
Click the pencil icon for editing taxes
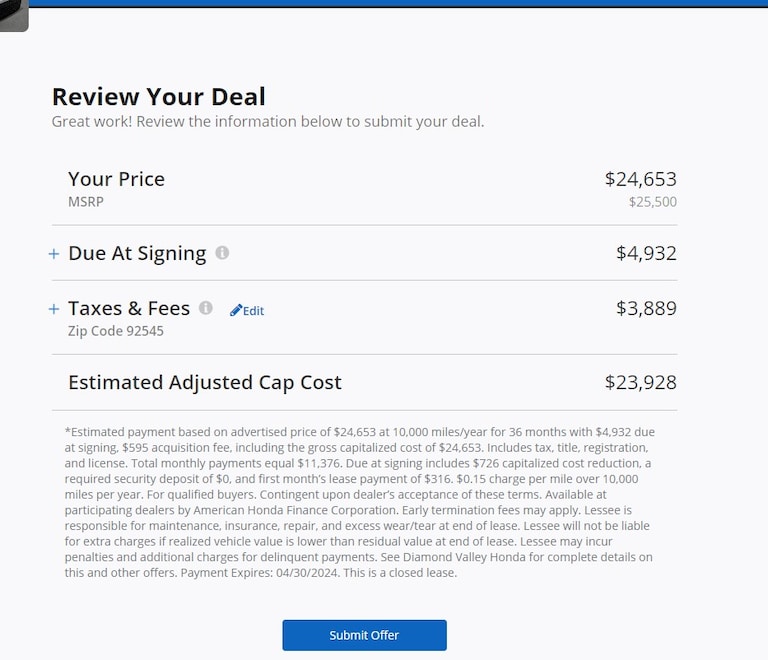point(236,310)
